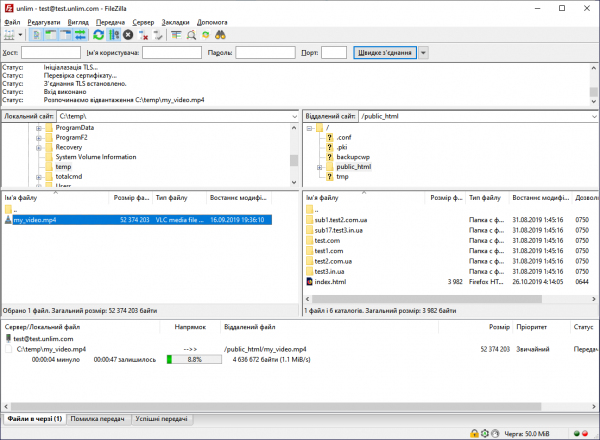Toggle message log display icon
The width and height of the screenshot is (600, 440).
(x=37, y=35)
